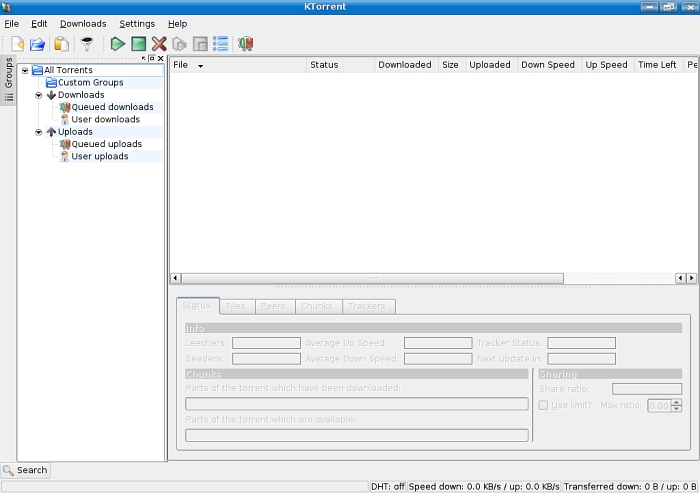
Task: Click the Custom Groups folder icon
Action: (51, 83)
